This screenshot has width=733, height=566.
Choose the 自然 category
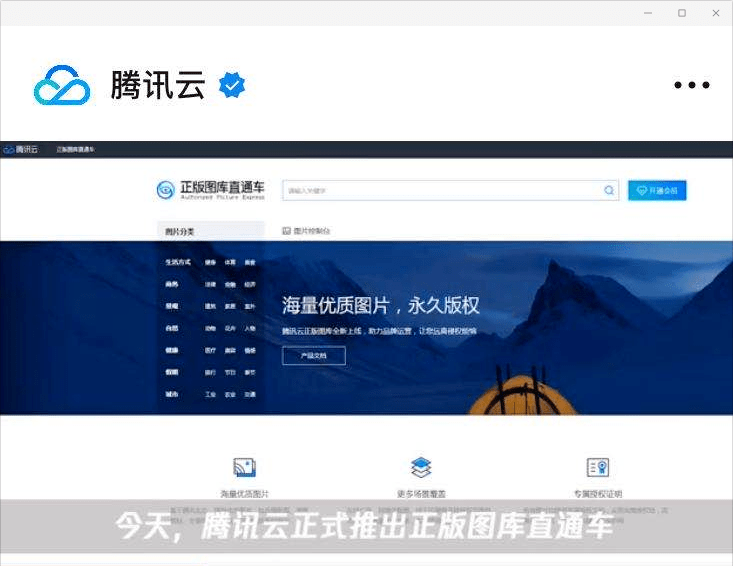tap(172, 328)
